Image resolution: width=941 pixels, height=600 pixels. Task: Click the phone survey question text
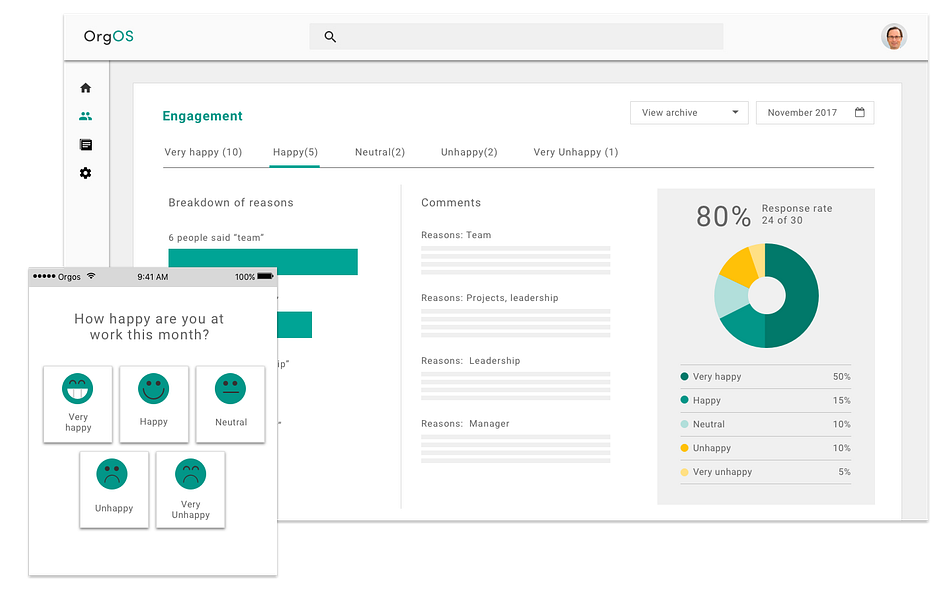(149, 327)
